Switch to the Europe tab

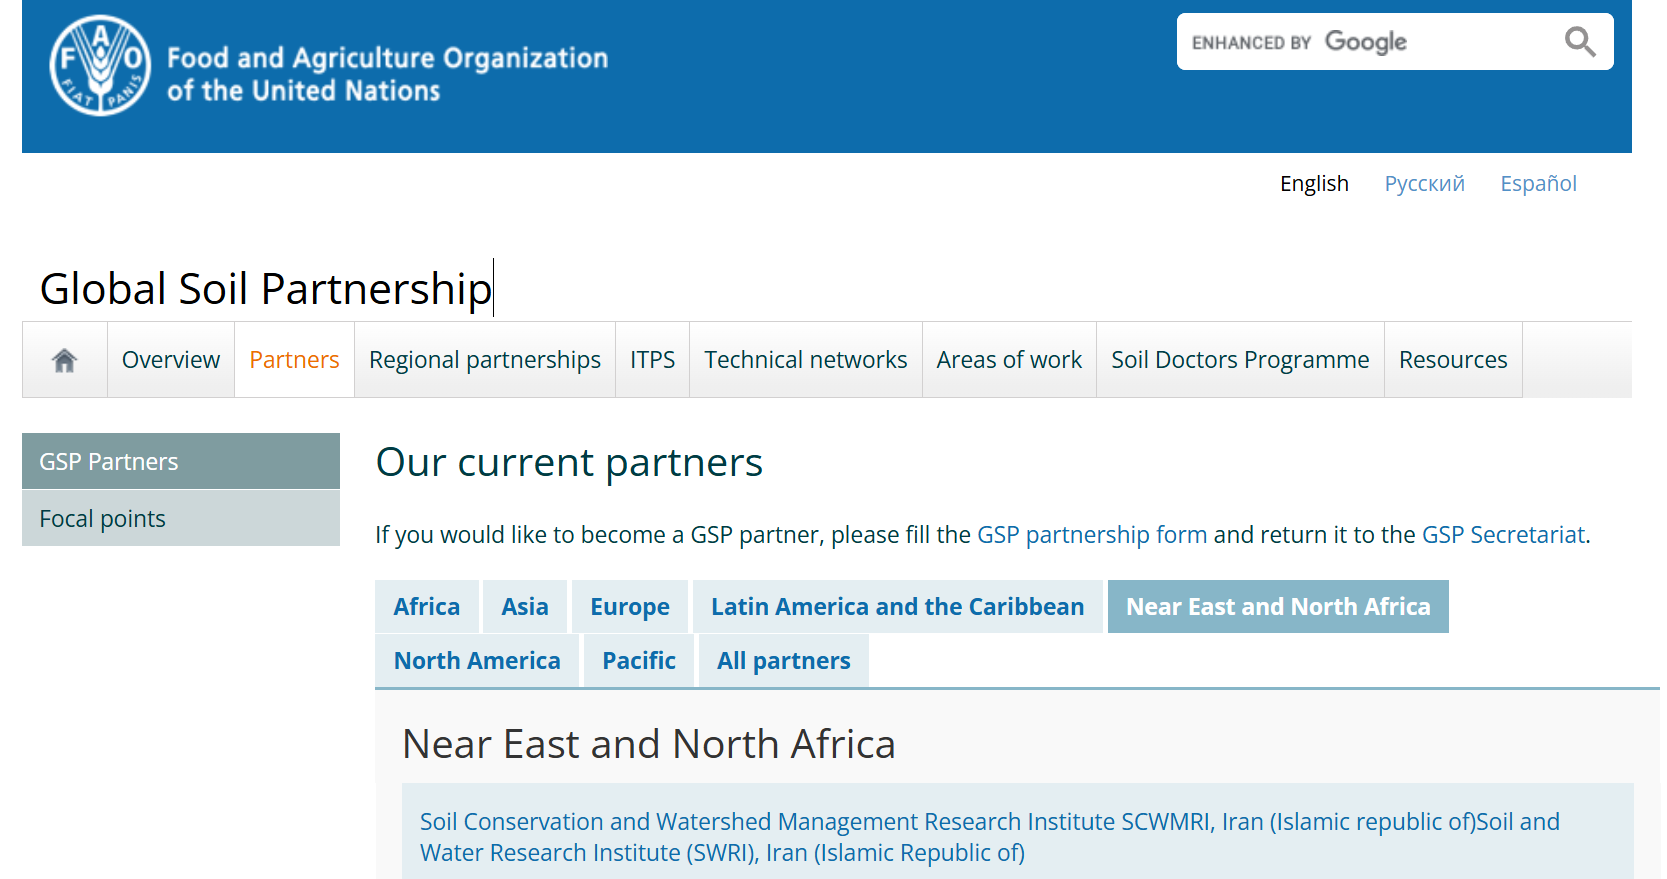[x=630, y=607]
